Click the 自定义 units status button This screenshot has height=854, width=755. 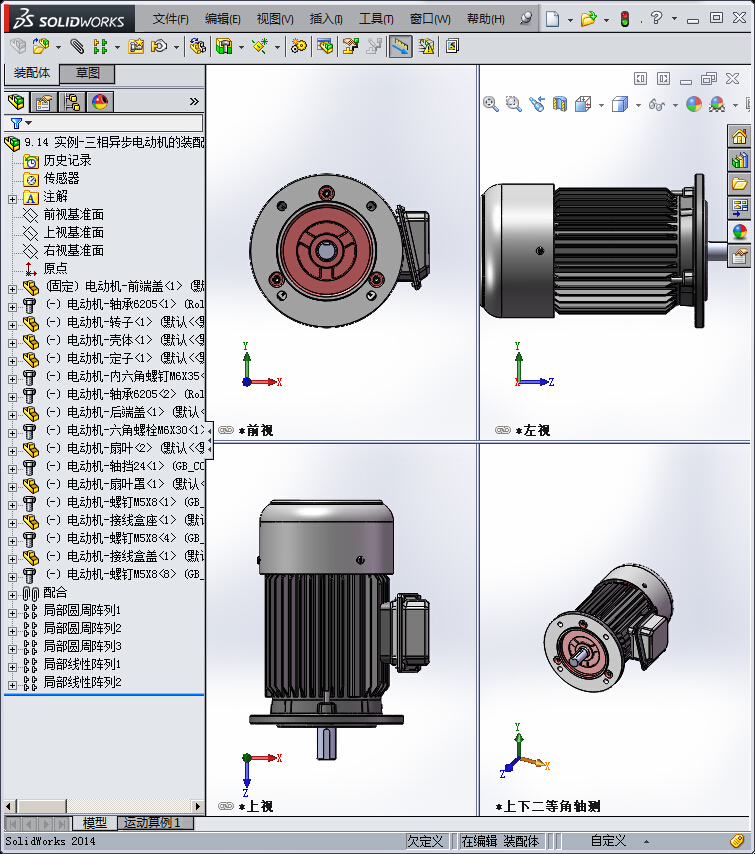click(x=608, y=841)
